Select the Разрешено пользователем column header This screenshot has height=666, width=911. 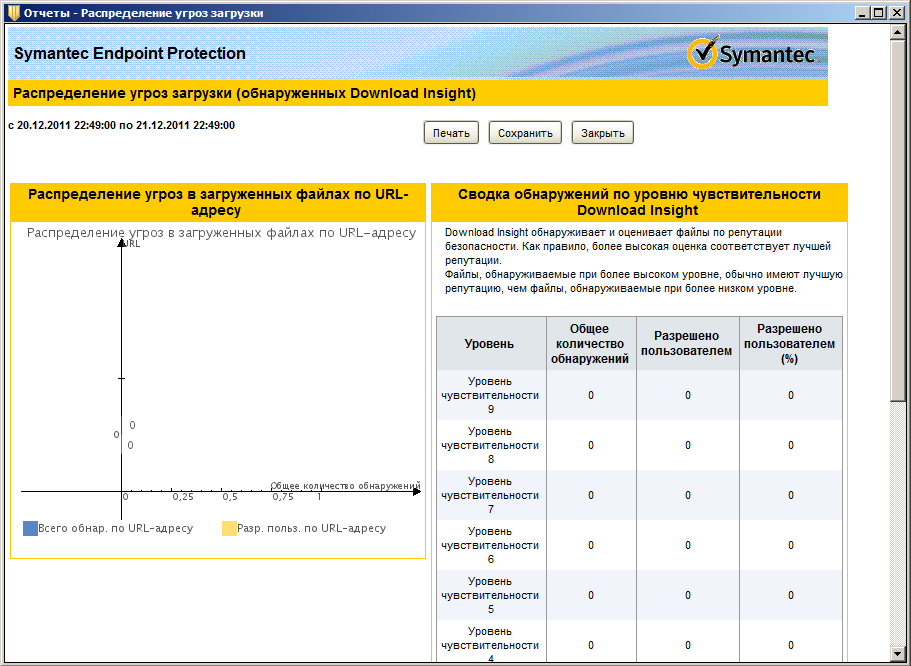[687, 343]
